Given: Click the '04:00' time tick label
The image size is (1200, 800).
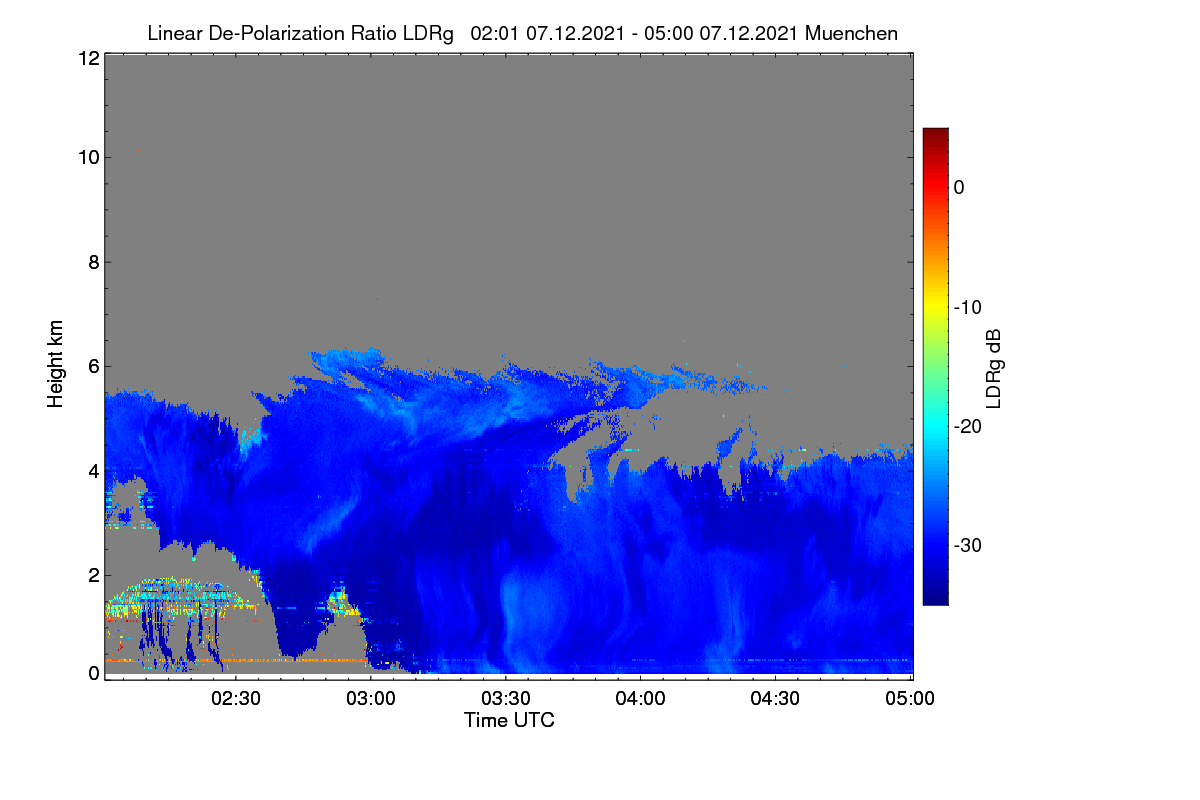Looking at the screenshot, I should click(x=641, y=698).
